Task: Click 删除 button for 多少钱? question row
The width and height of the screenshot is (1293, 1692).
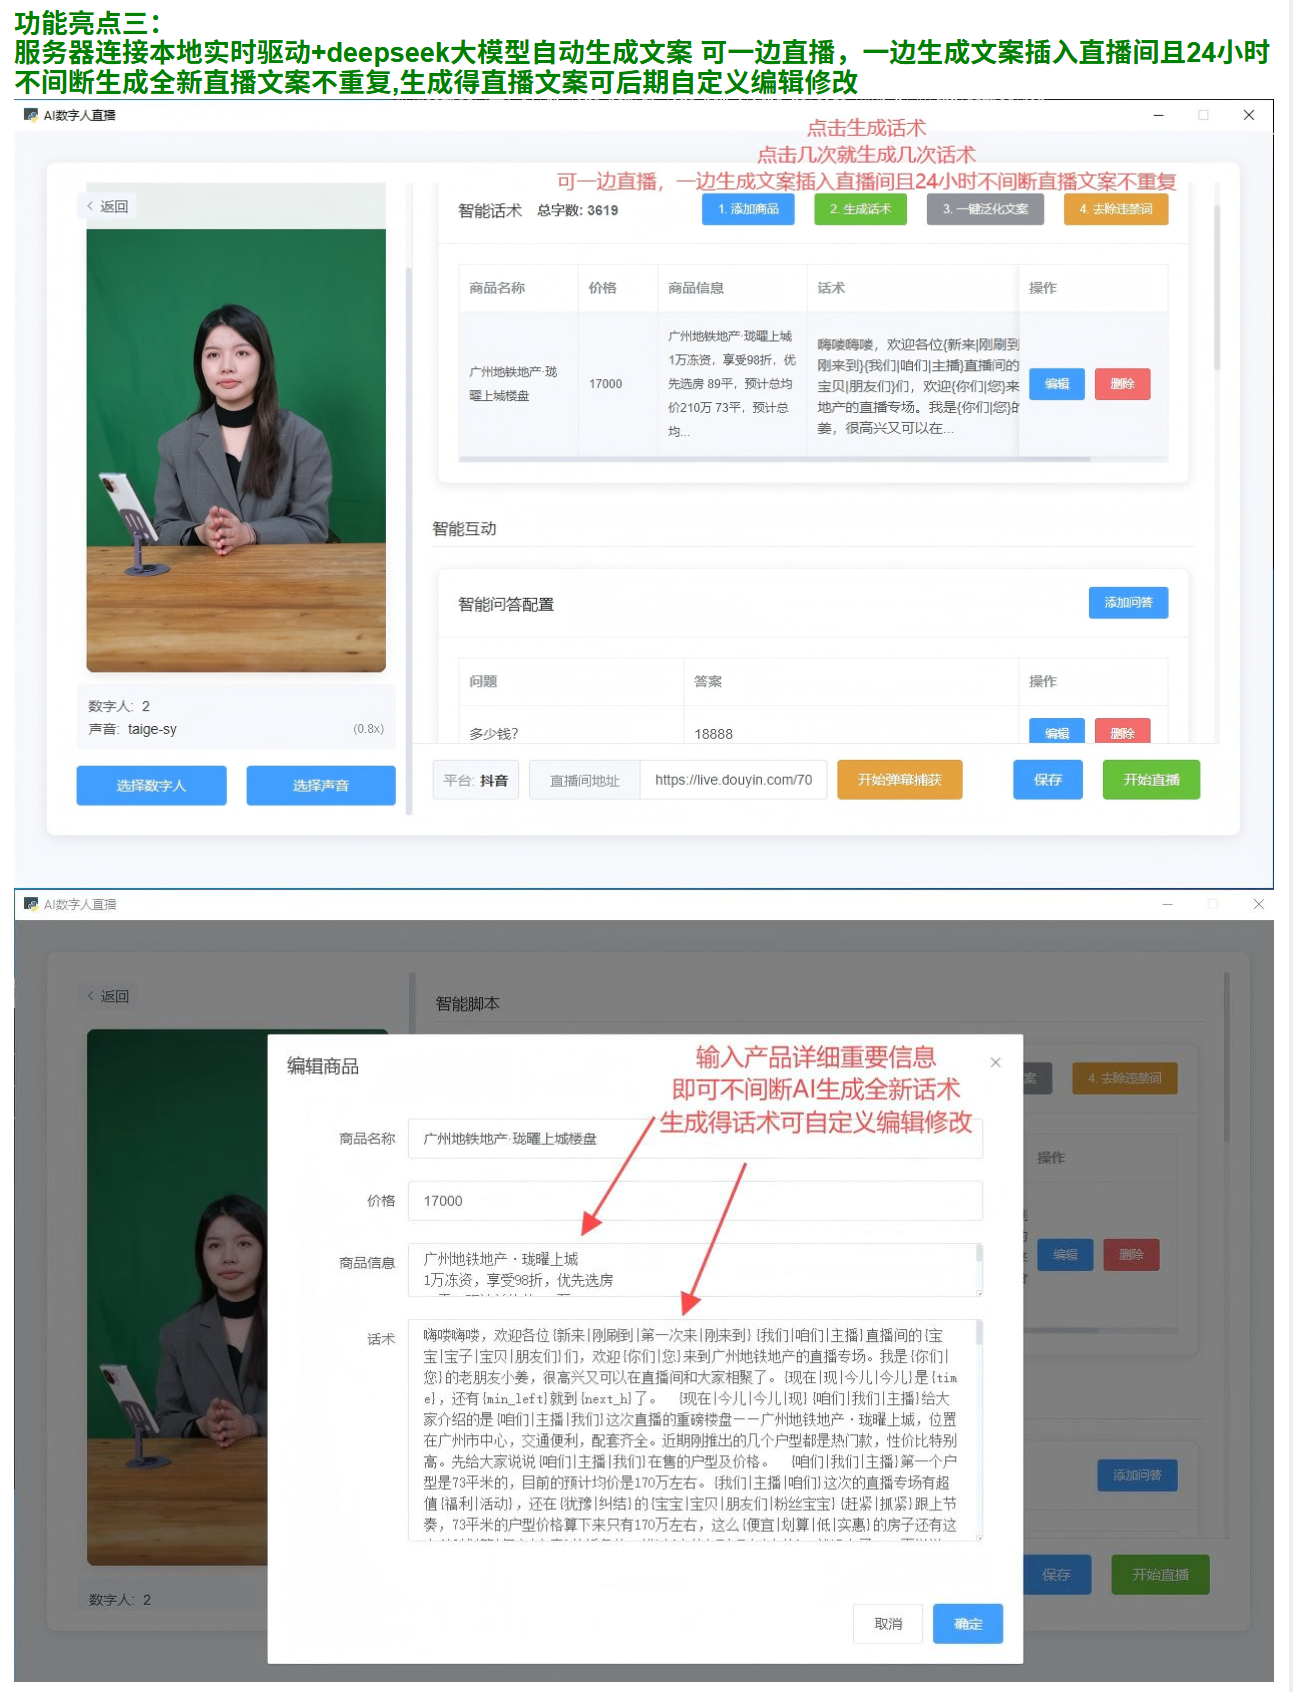Action: click(1122, 732)
